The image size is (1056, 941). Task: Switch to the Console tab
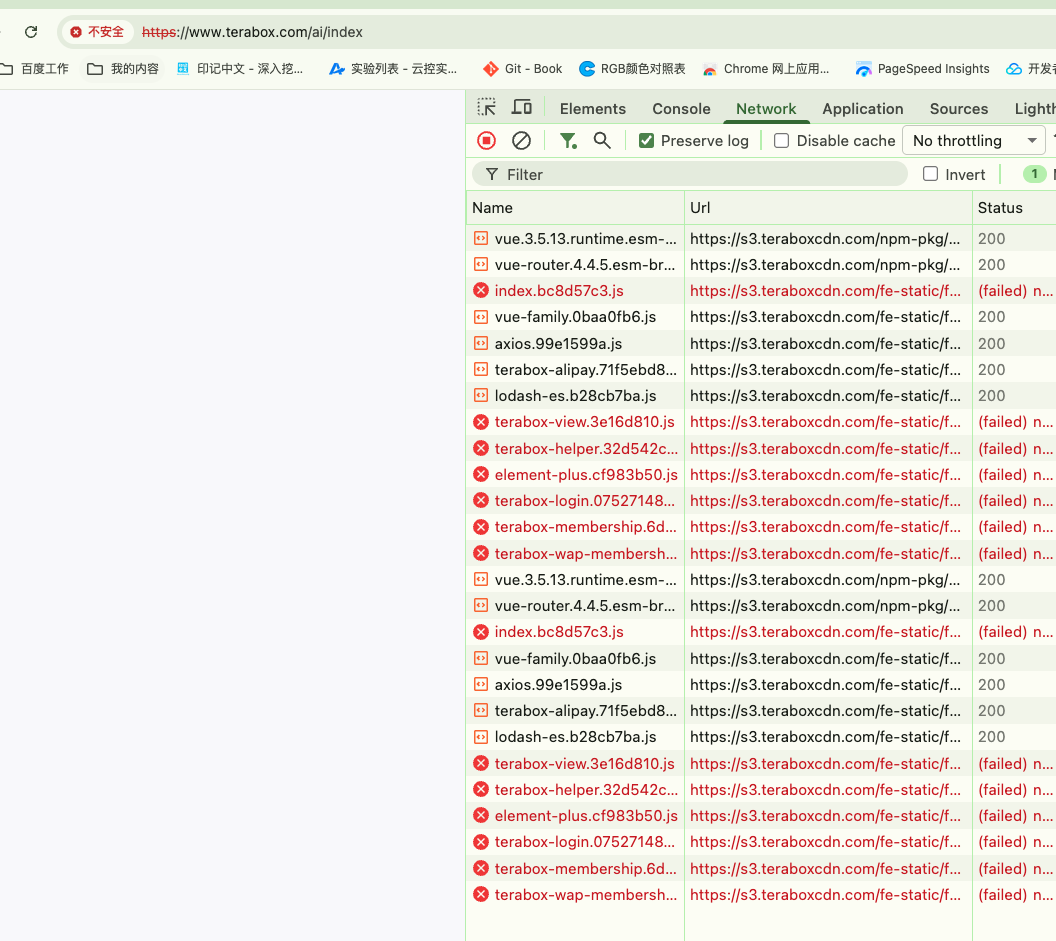click(681, 108)
